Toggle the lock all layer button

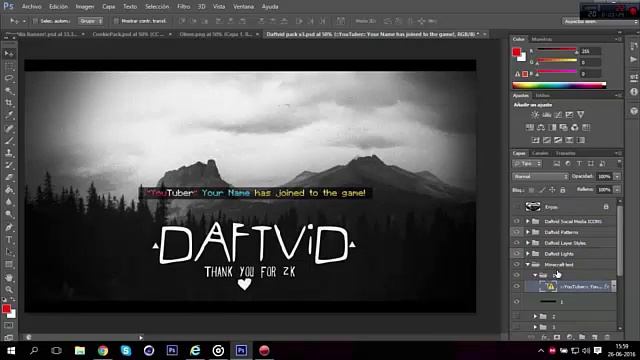(x=562, y=190)
